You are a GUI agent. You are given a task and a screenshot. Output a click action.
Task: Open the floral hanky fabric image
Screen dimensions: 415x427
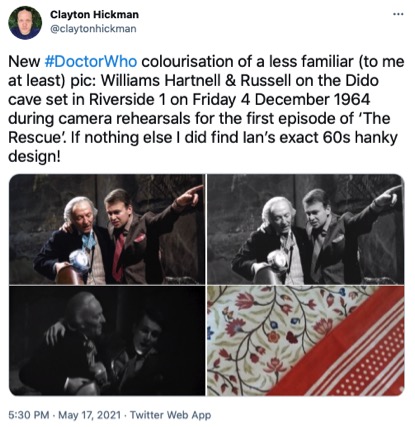pyautogui.click(x=306, y=341)
